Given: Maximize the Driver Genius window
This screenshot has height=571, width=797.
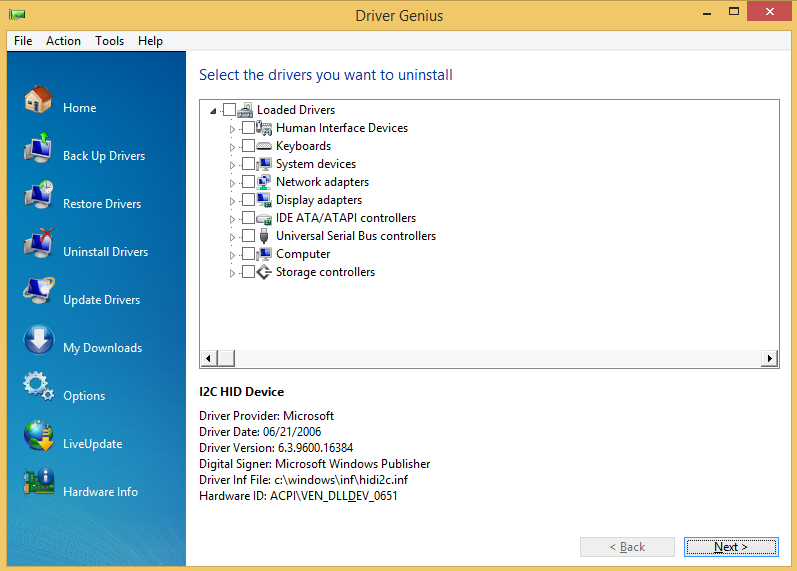Looking at the screenshot, I should point(733,11).
